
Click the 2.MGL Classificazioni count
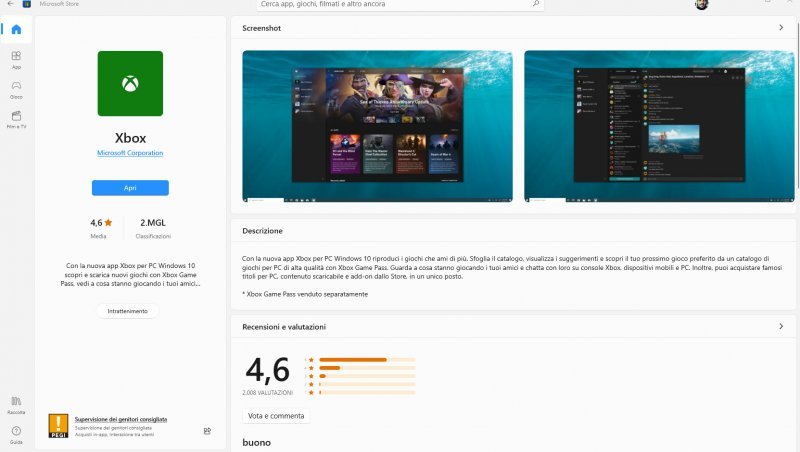(153, 228)
